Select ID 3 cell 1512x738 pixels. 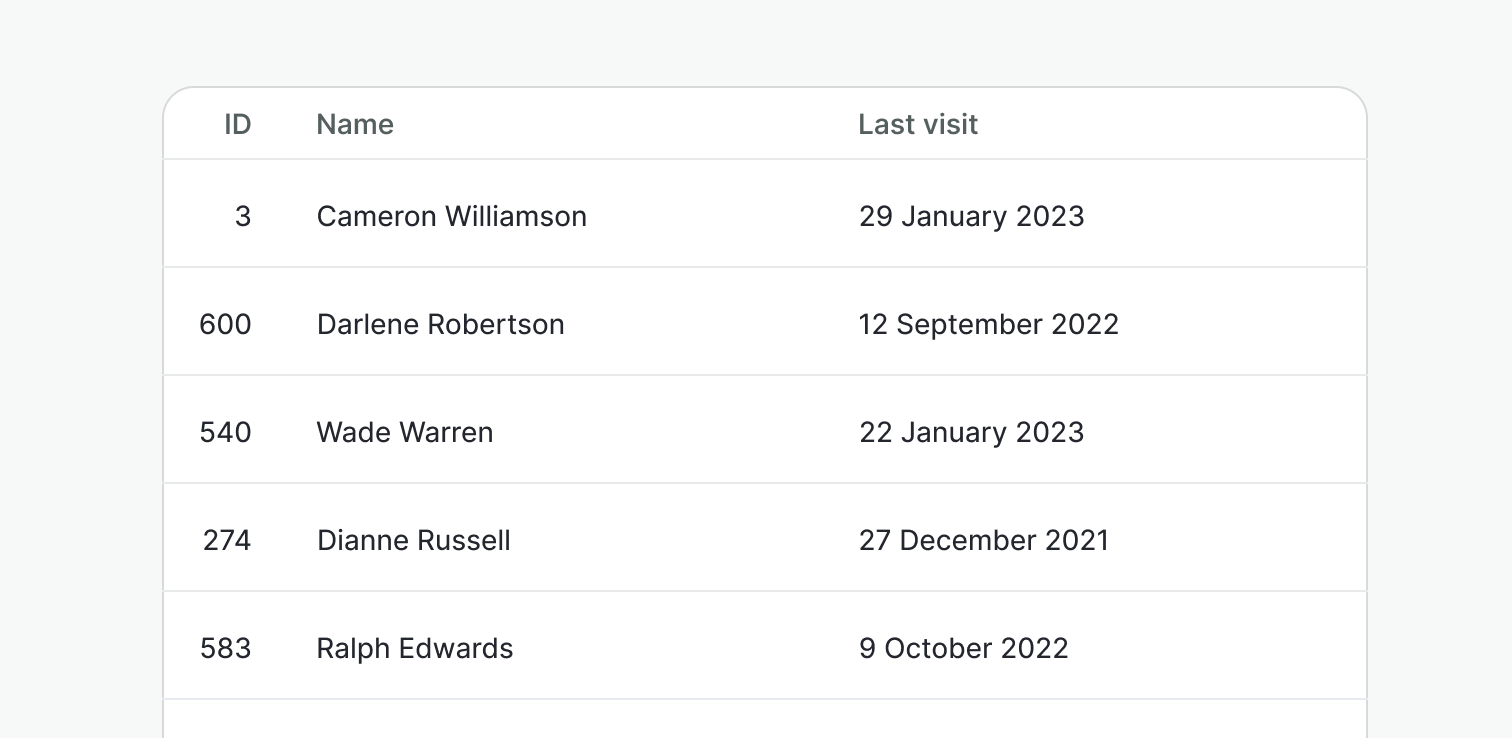click(x=243, y=216)
